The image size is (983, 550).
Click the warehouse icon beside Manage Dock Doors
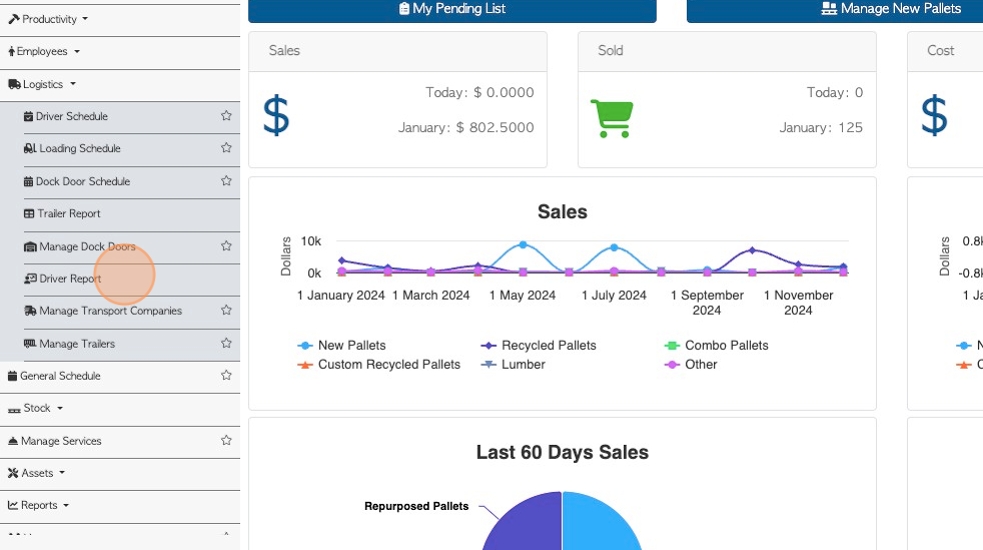click(30, 246)
